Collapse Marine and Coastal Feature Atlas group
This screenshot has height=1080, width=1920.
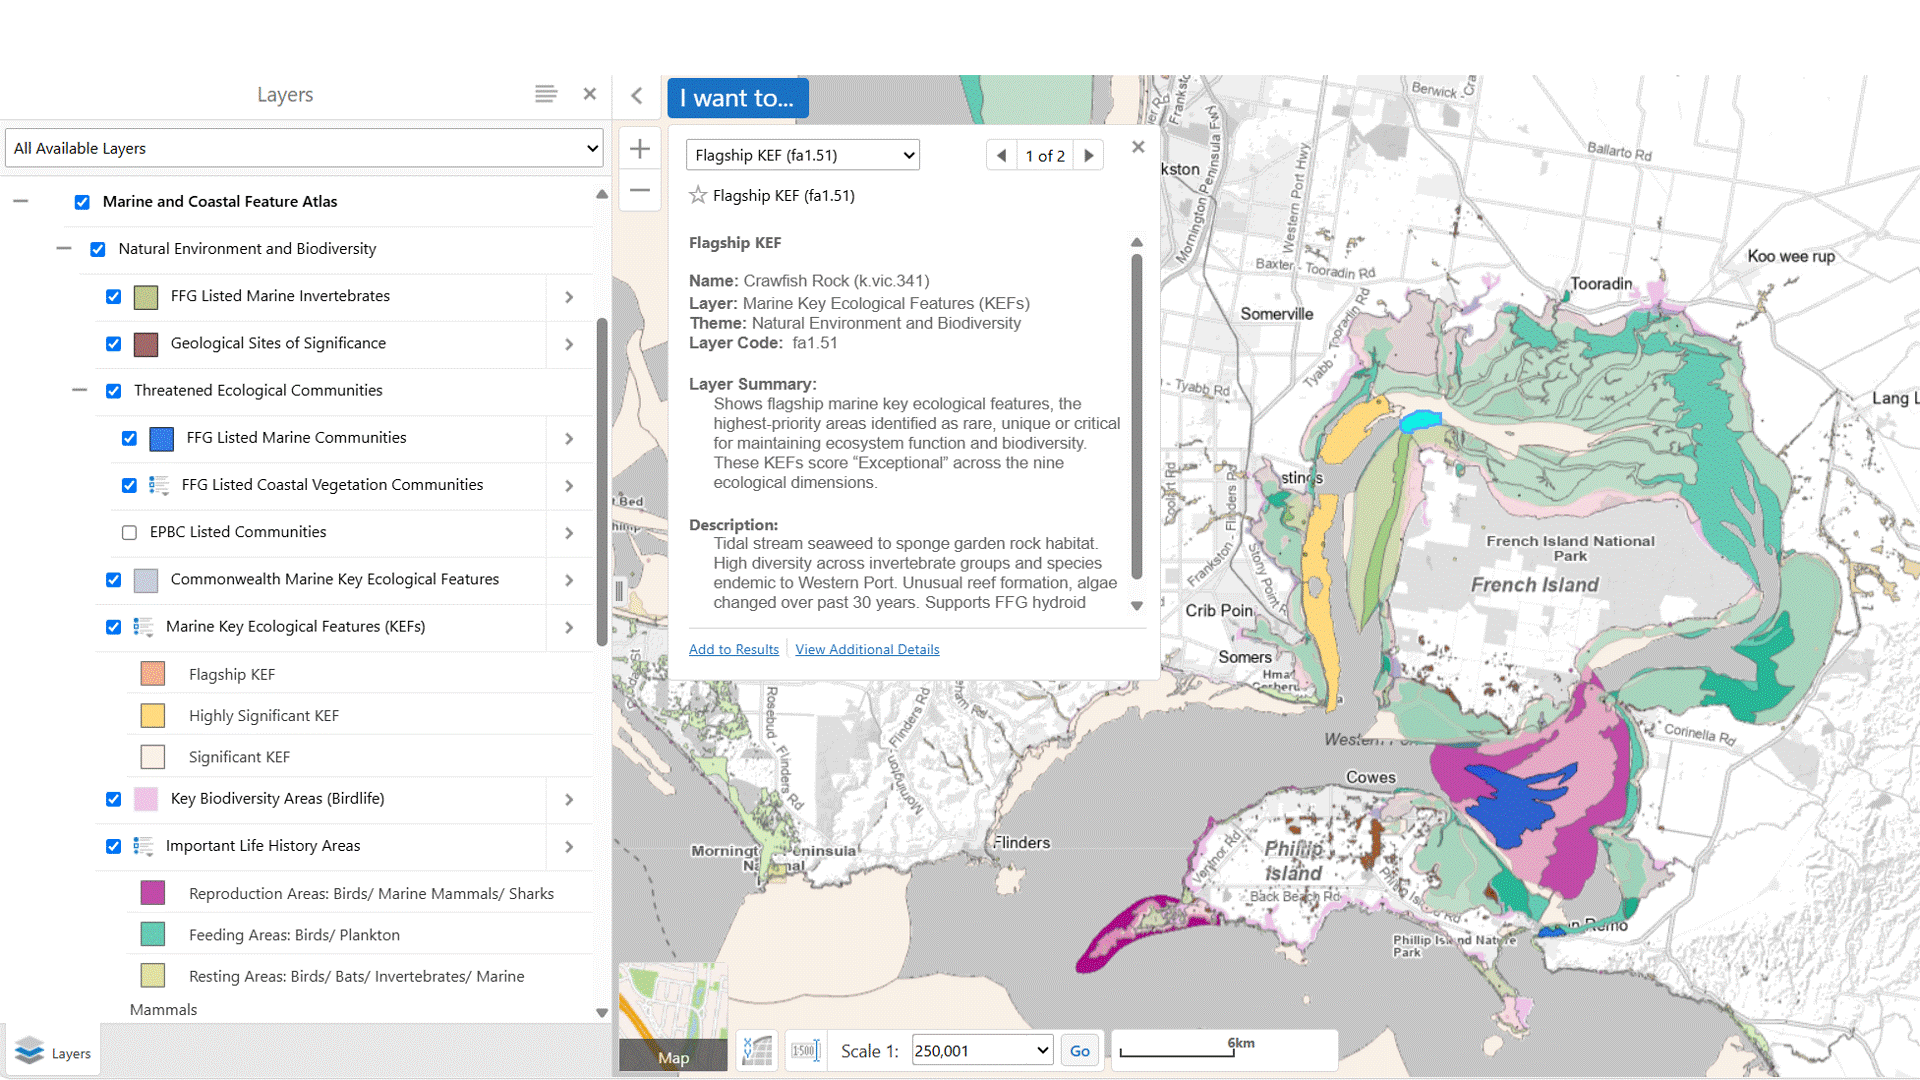[x=20, y=201]
